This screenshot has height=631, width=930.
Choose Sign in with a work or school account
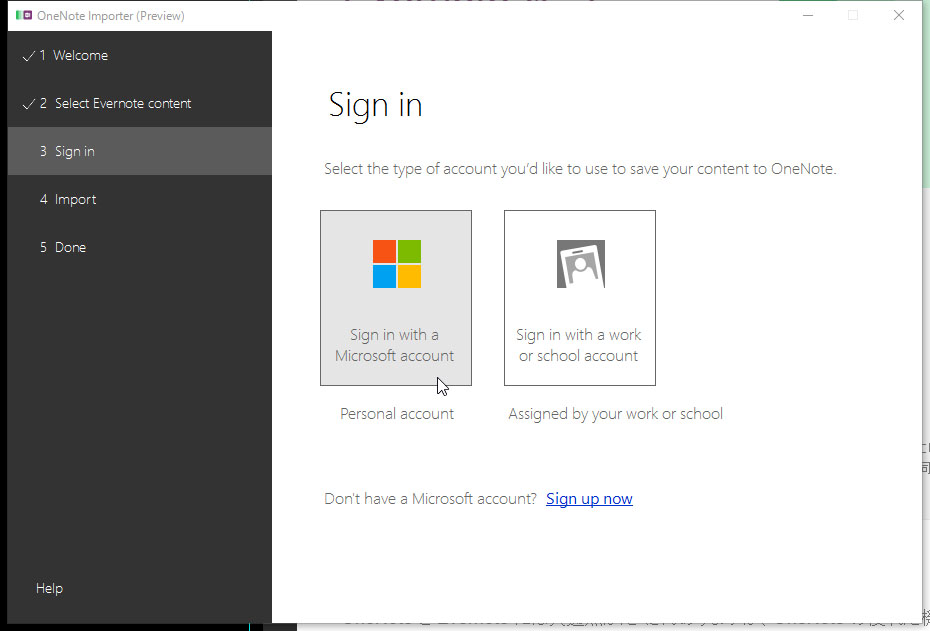(x=579, y=298)
